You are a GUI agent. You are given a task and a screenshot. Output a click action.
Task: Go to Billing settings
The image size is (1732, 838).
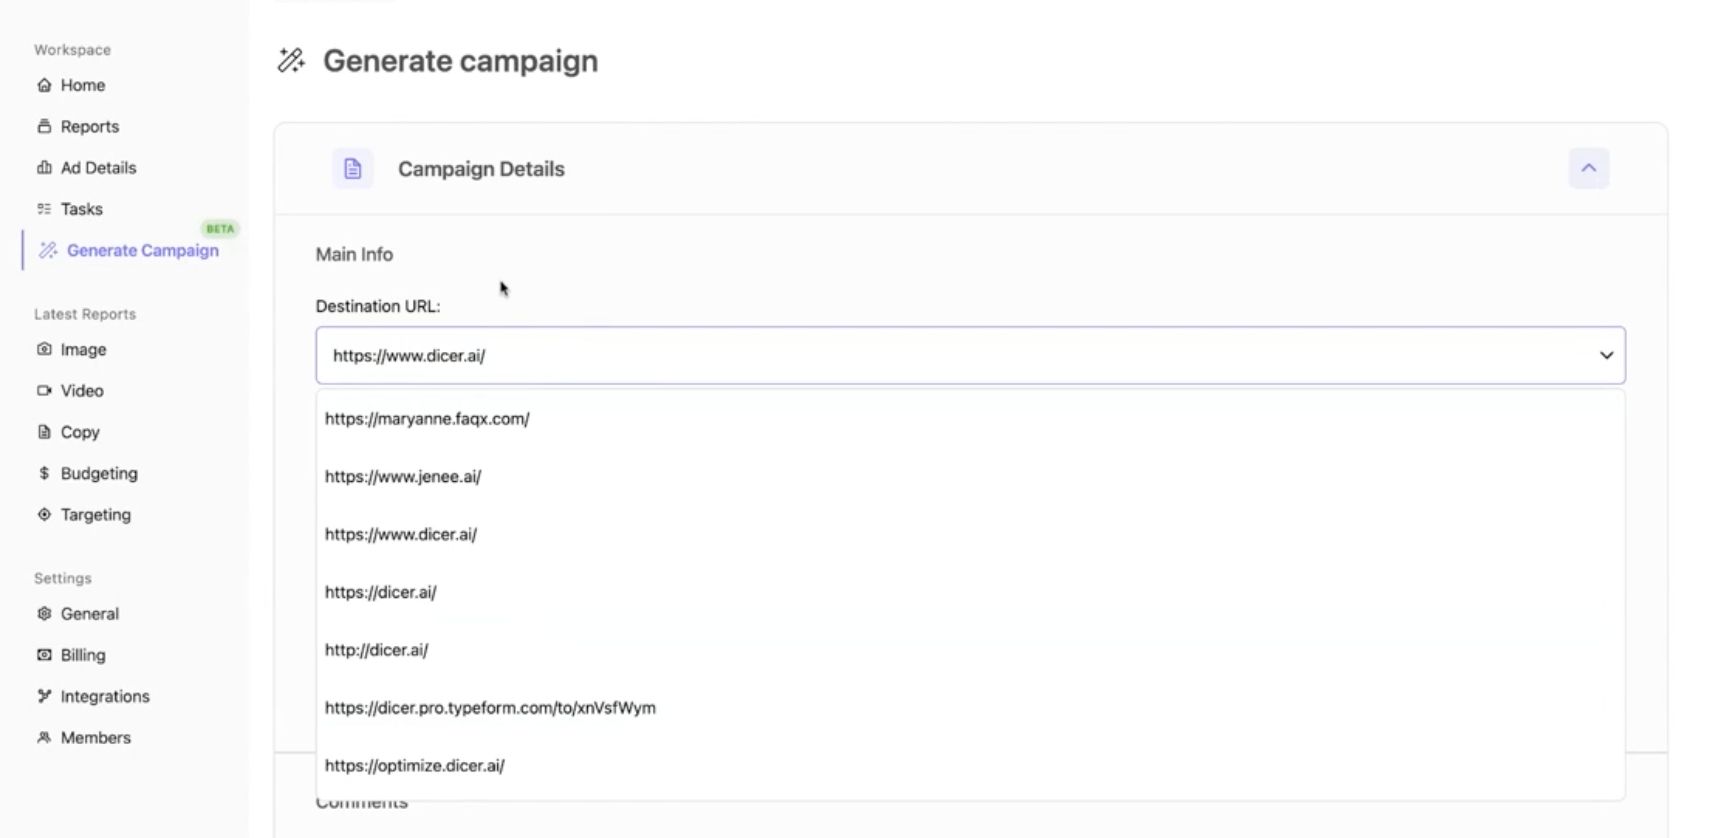tap(82, 655)
